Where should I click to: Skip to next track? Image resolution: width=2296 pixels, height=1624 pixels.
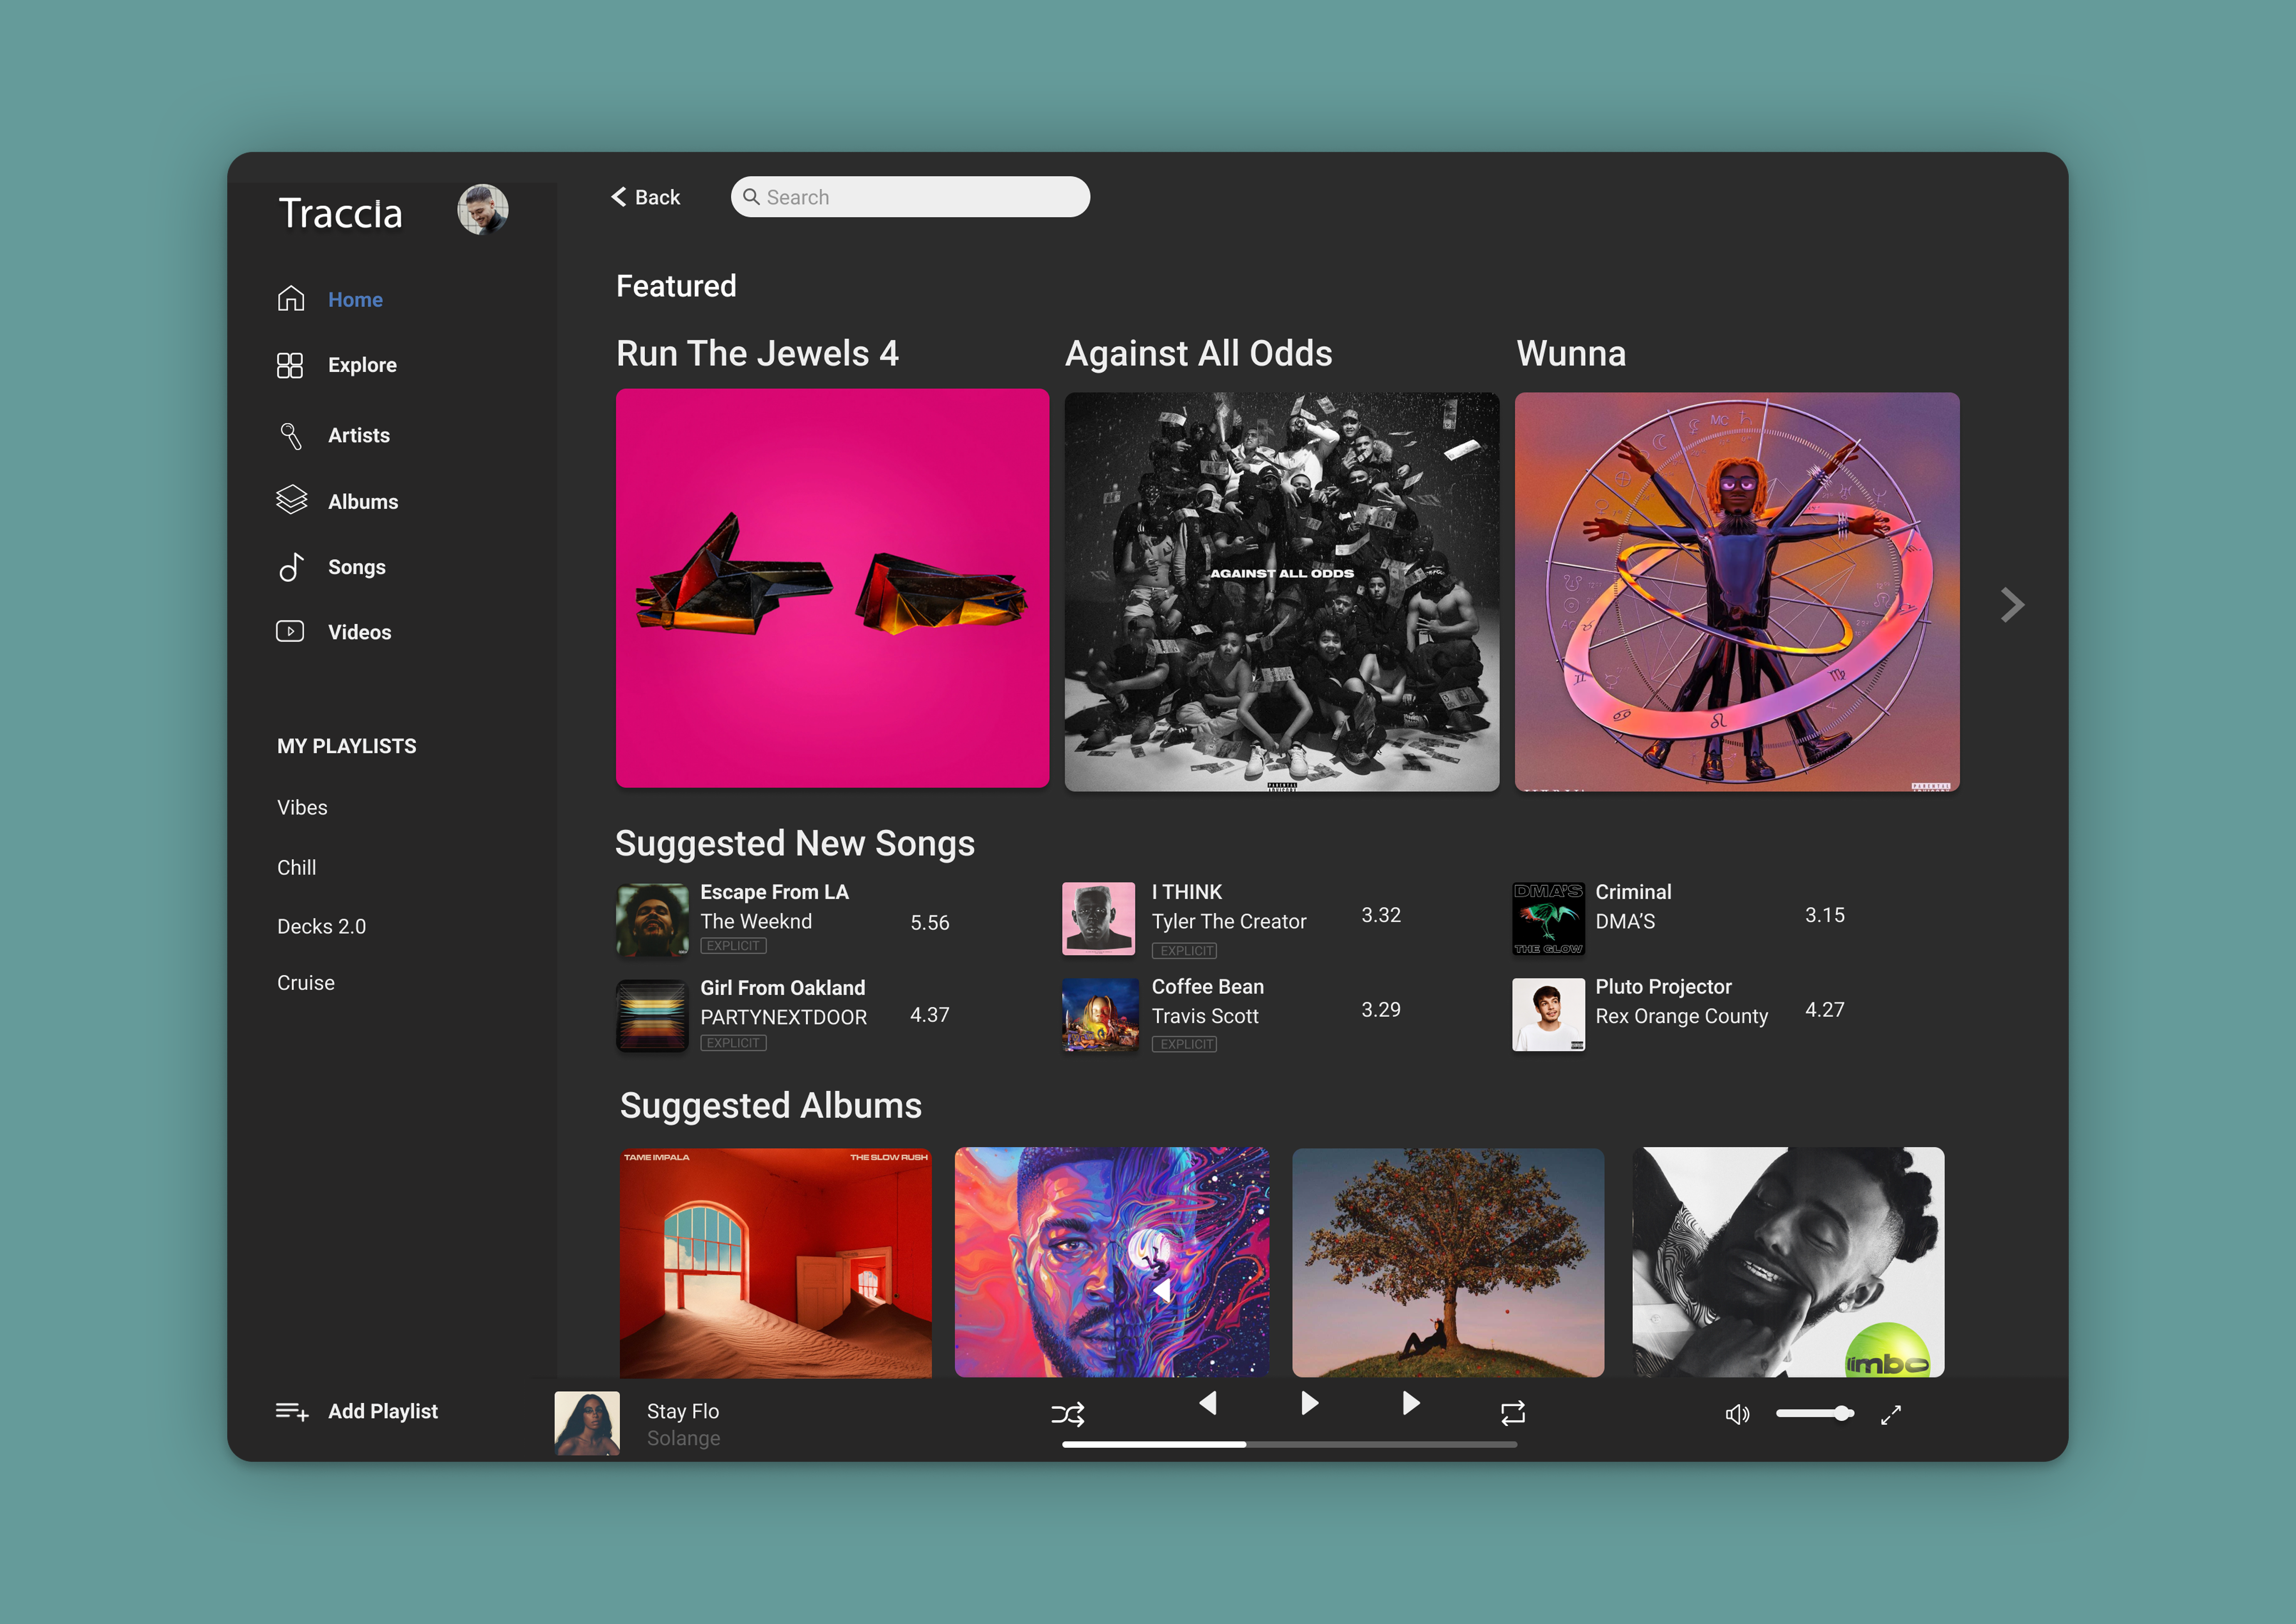coord(1410,1403)
